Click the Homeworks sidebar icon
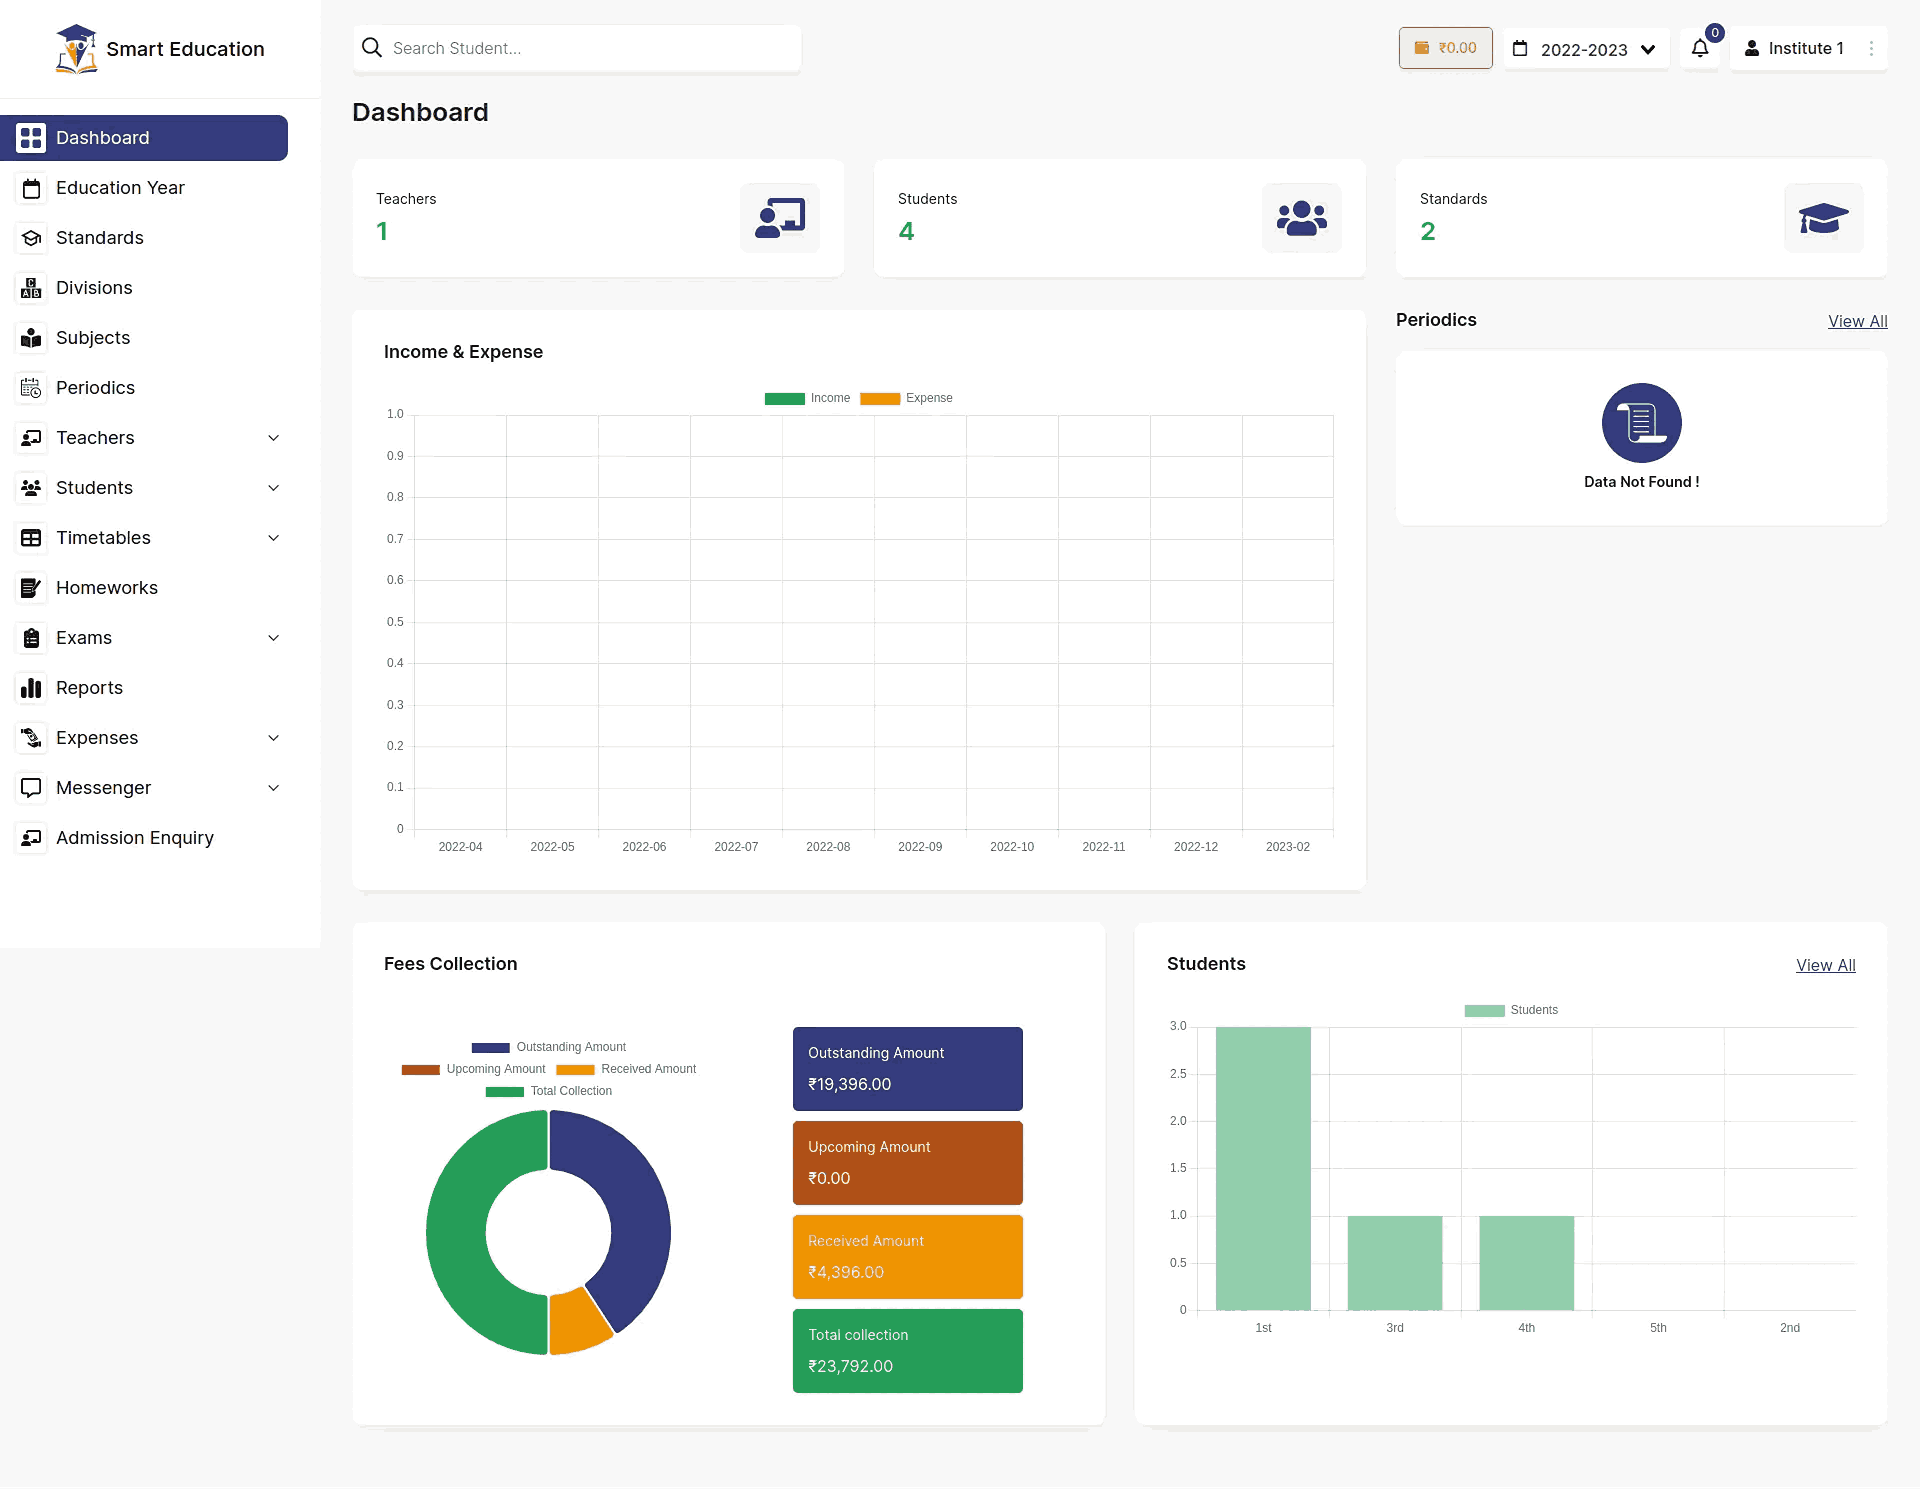This screenshot has width=1920, height=1490. pos(31,588)
